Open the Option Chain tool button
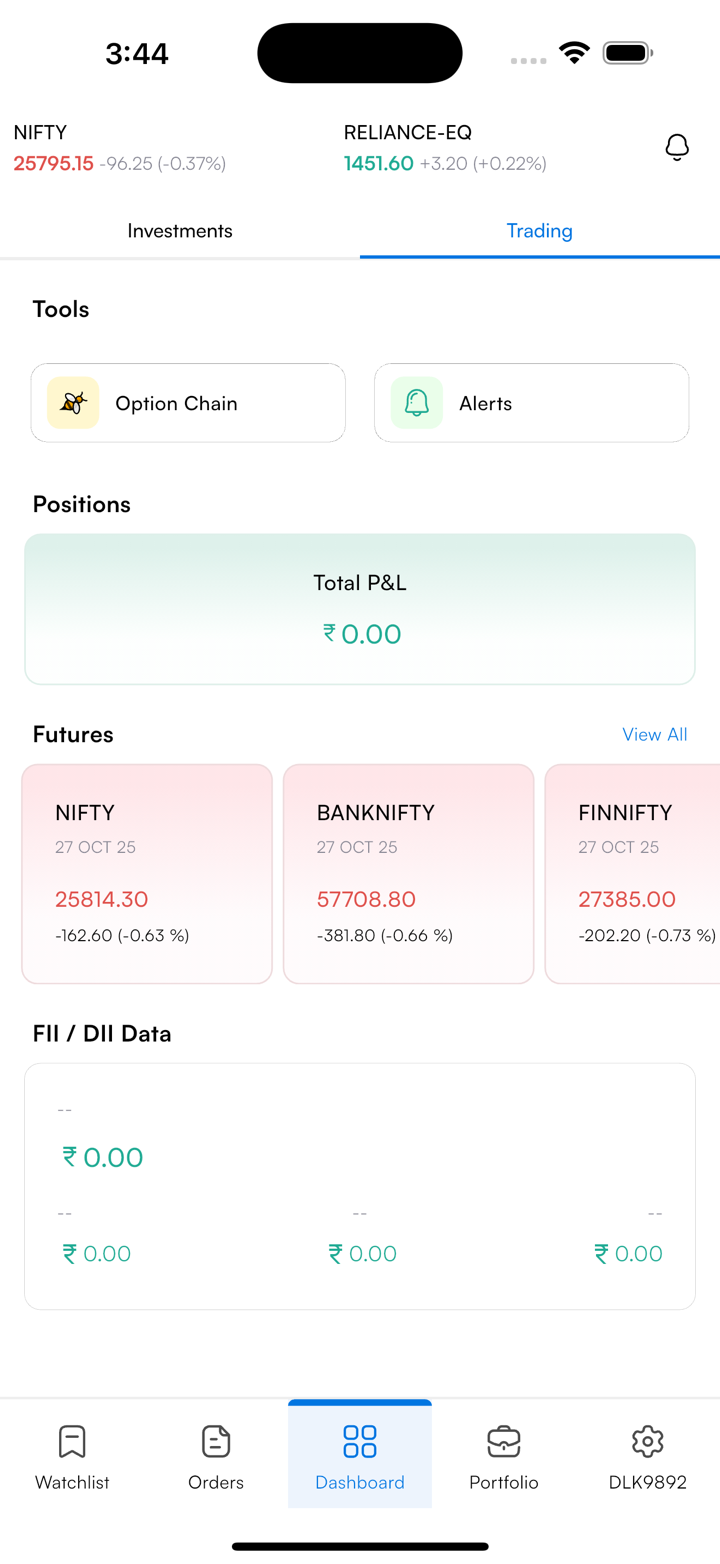Screen dimensions: 720x1564 188,403
